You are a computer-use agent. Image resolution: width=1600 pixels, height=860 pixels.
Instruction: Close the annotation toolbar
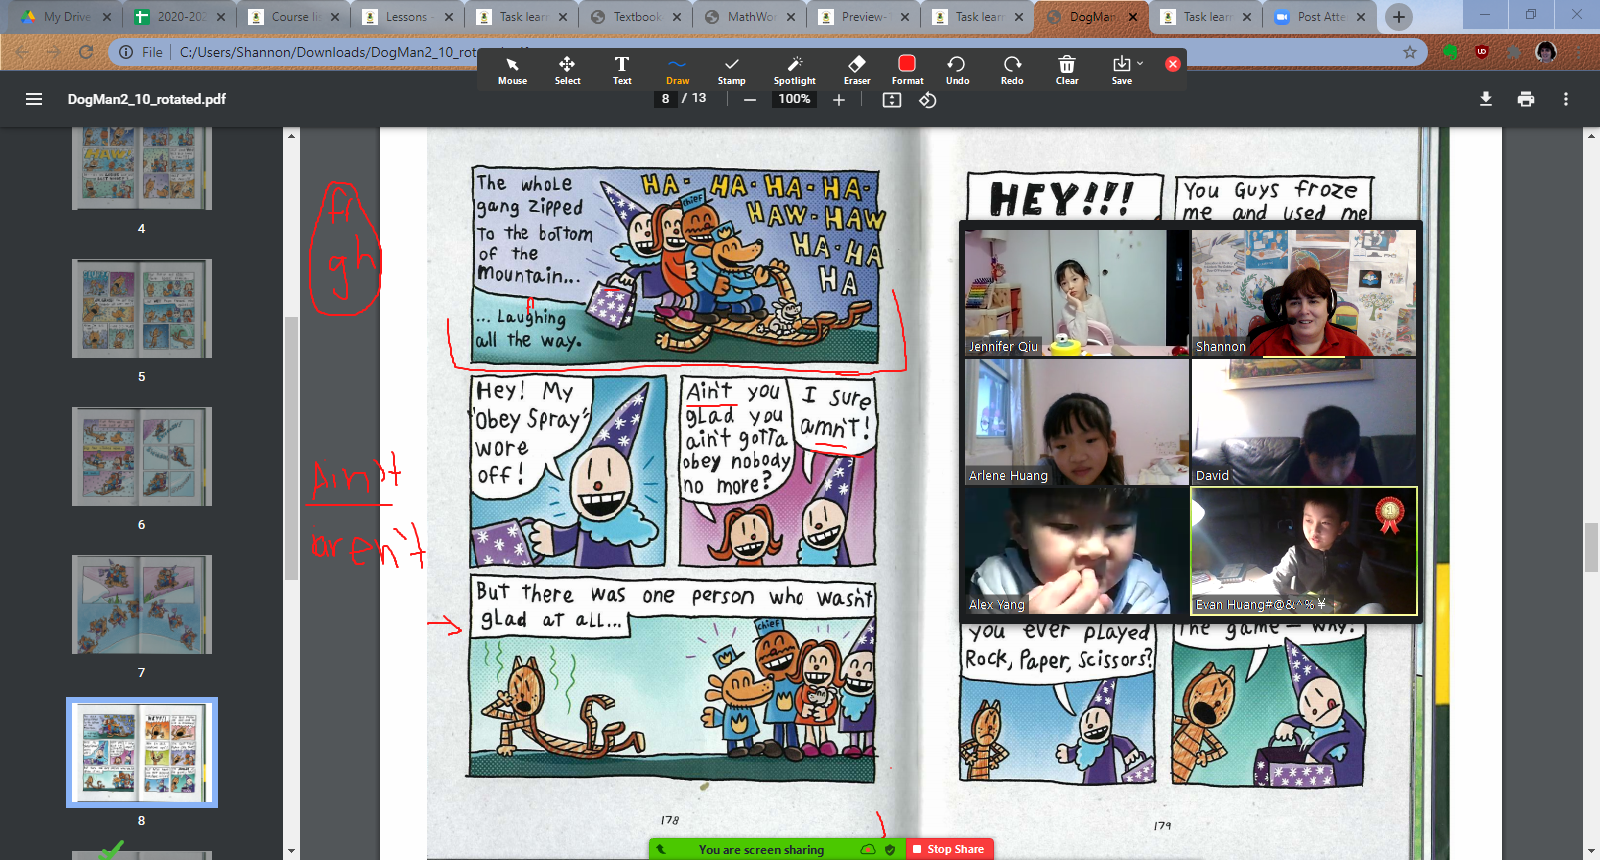pyautogui.click(x=1173, y=64)
